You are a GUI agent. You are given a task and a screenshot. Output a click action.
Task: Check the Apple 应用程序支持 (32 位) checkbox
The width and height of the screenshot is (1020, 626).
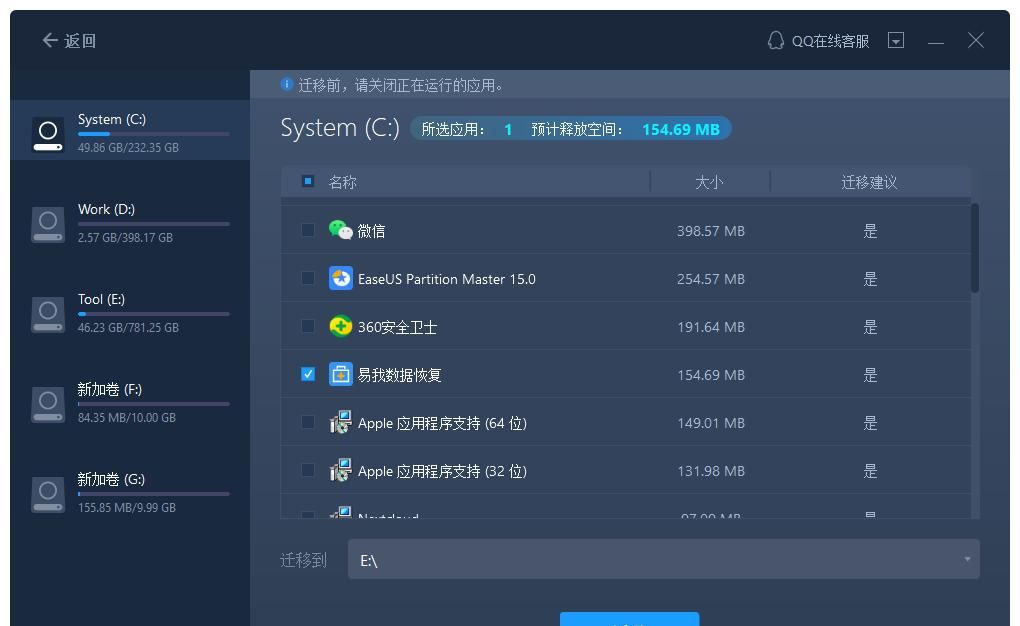click(x=308, y=470)
